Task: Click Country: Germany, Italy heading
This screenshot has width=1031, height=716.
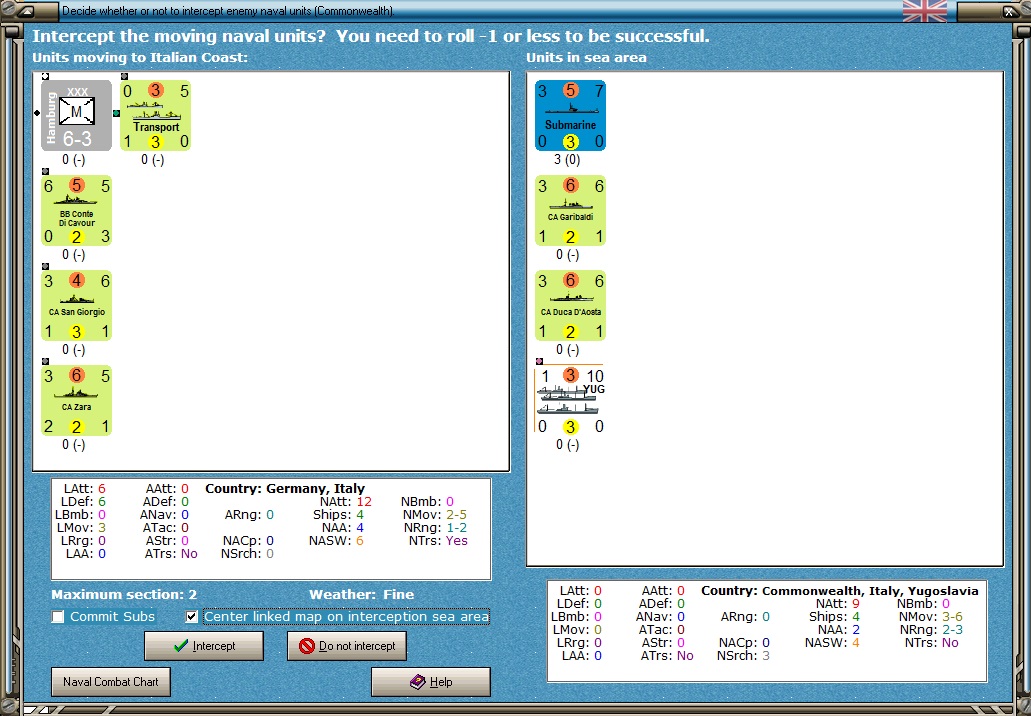Action: tap(285, 489)
